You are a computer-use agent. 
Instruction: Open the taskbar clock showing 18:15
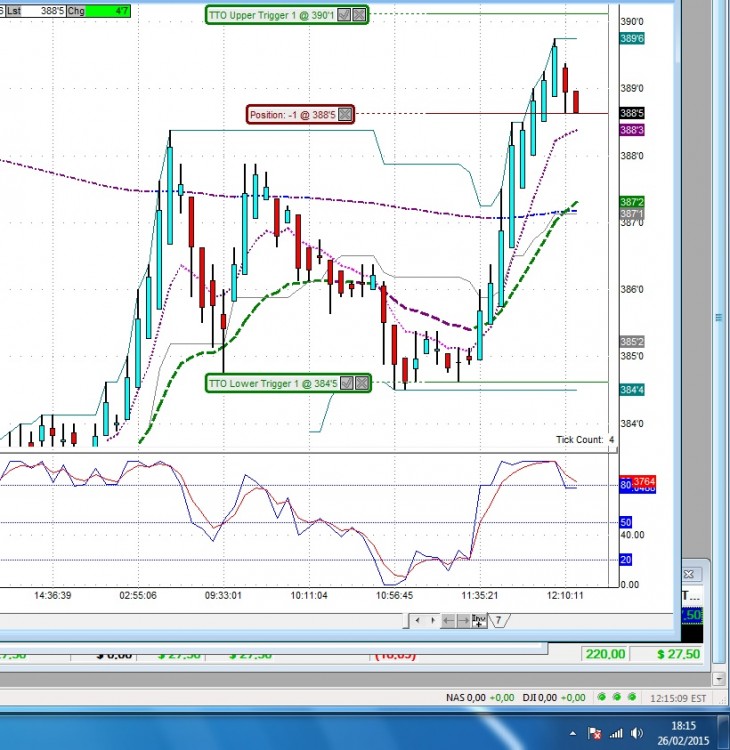coord(683,733)
